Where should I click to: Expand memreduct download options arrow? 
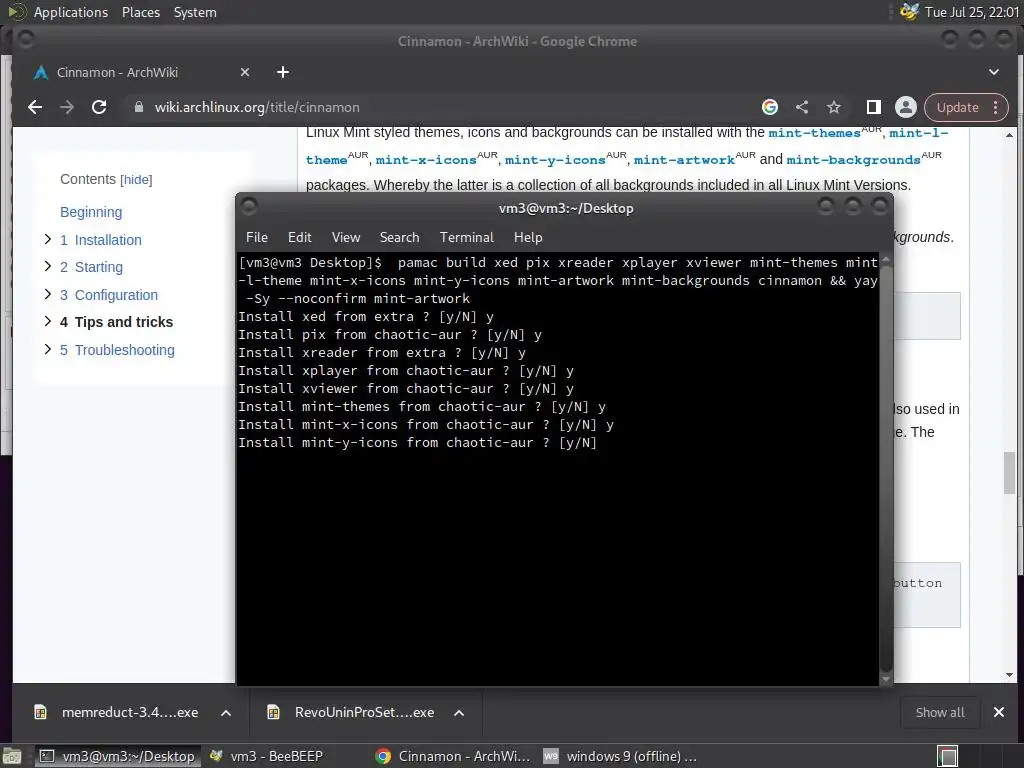[x=226, y=712]
